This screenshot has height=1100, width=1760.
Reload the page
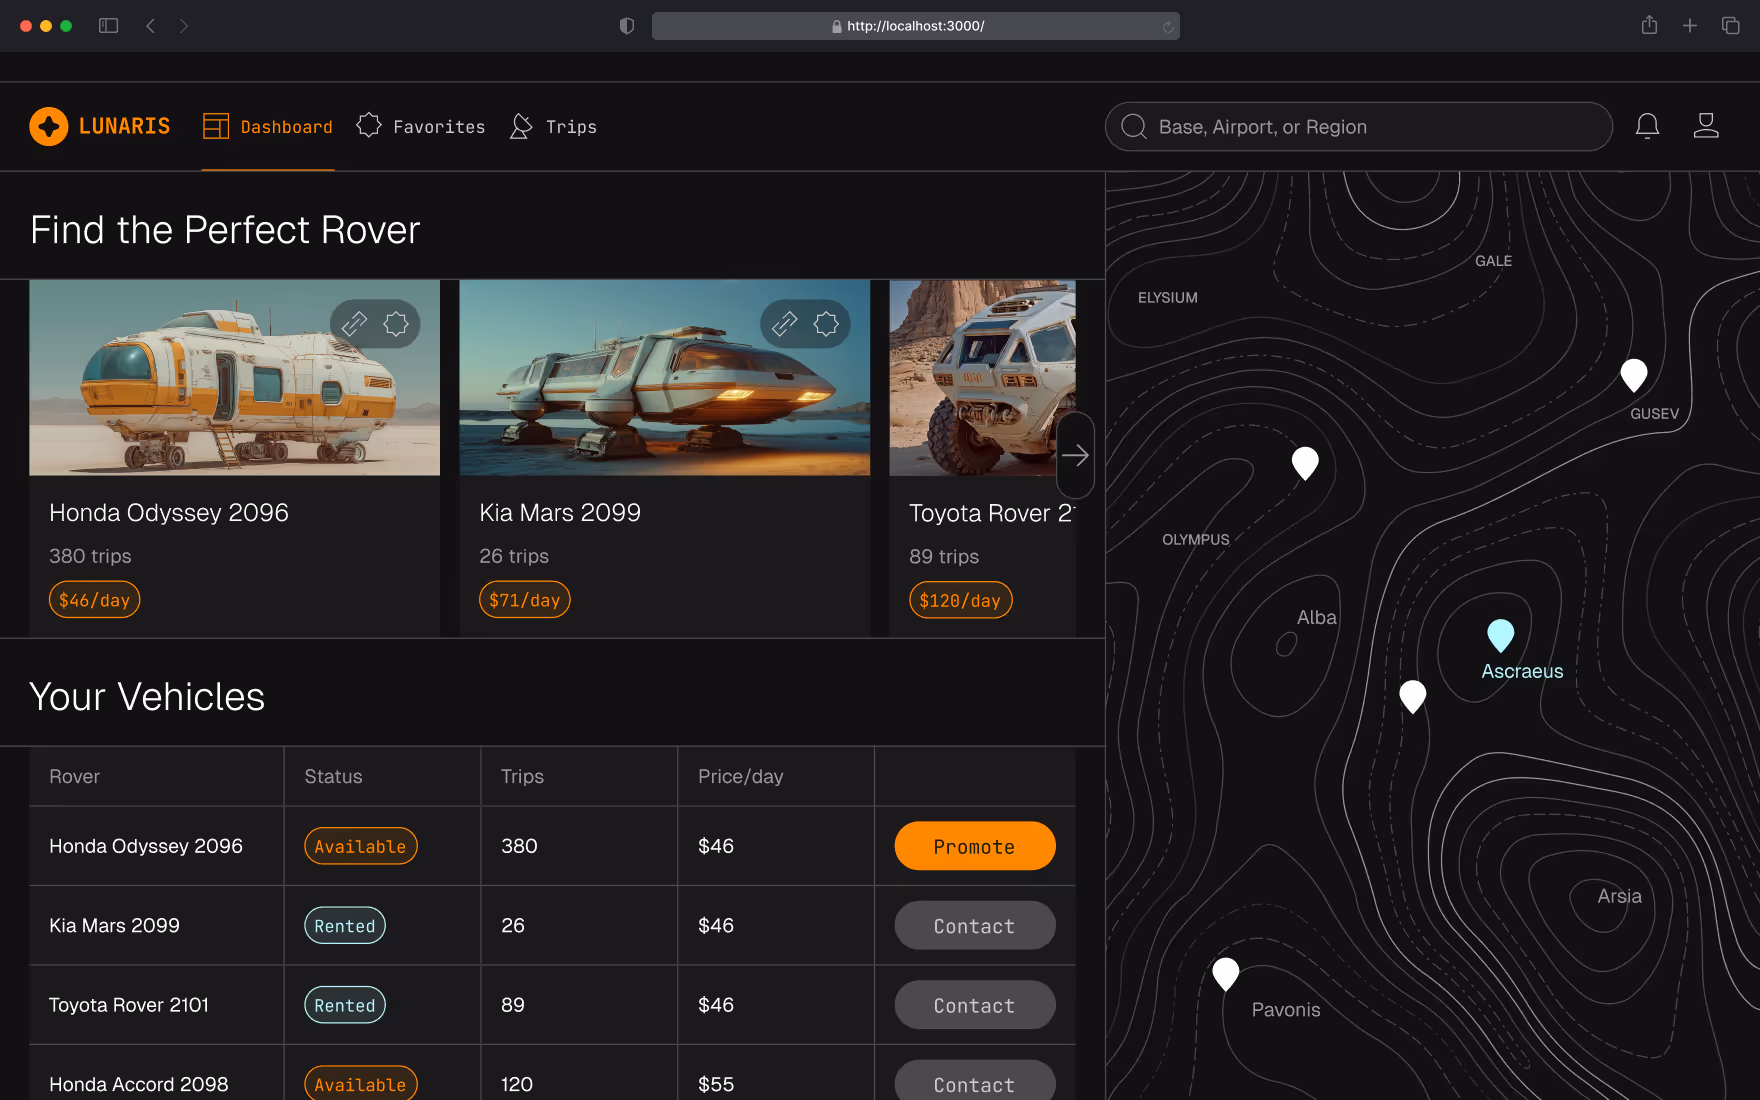(1167, 27)
